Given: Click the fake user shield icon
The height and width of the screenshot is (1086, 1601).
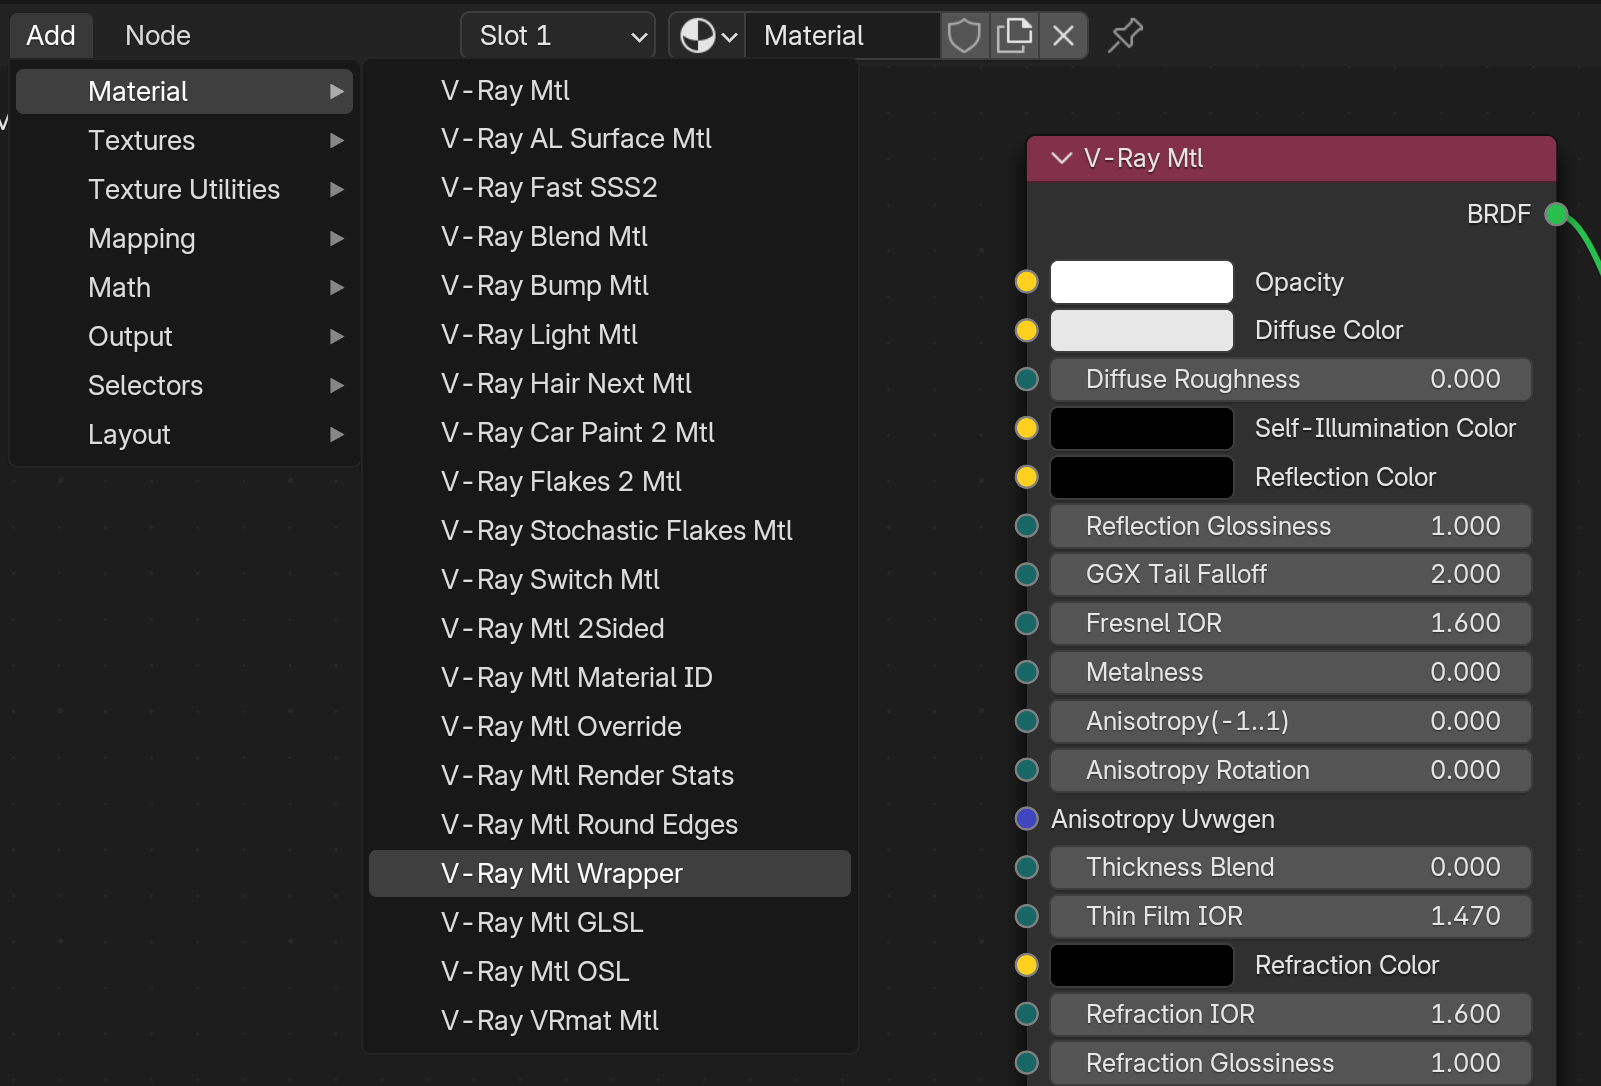Looking at the screenshot, I should pos(964,36).
